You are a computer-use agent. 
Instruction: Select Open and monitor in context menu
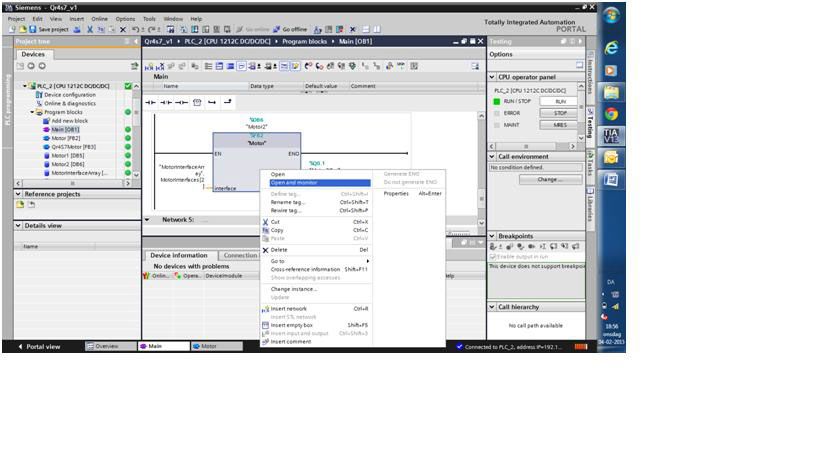[x=319, y=183]
